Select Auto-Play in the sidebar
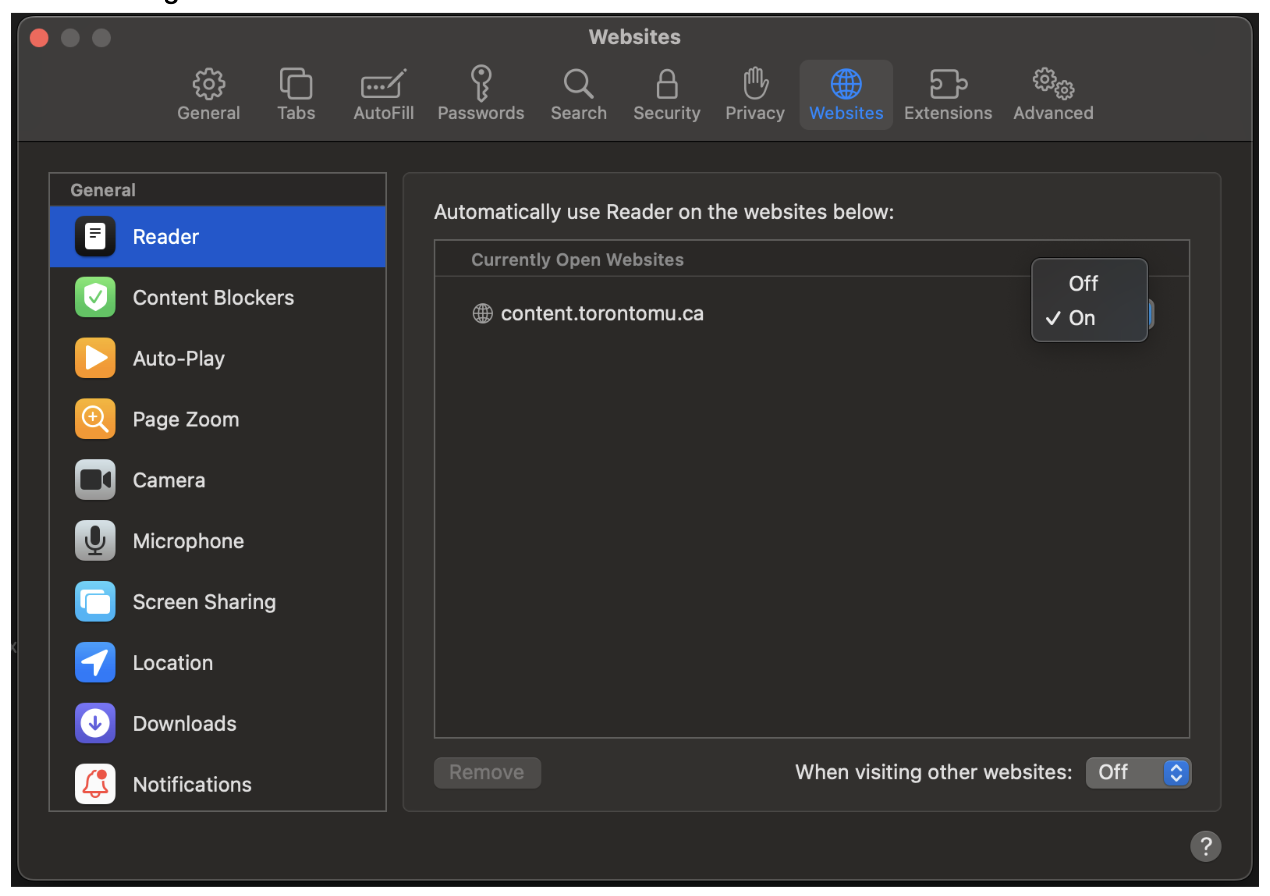The height and width of the screenshot is (896, 1270). [179, 359]
